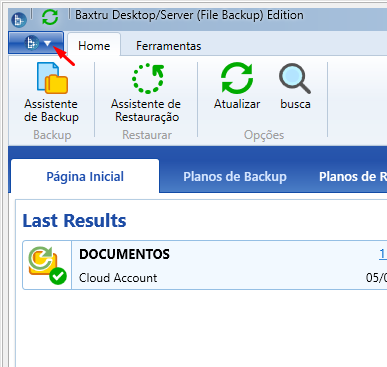Open the partially visible Planos de R tab
387x367 pixels.
pyautogui.click(x=353, y=176)
